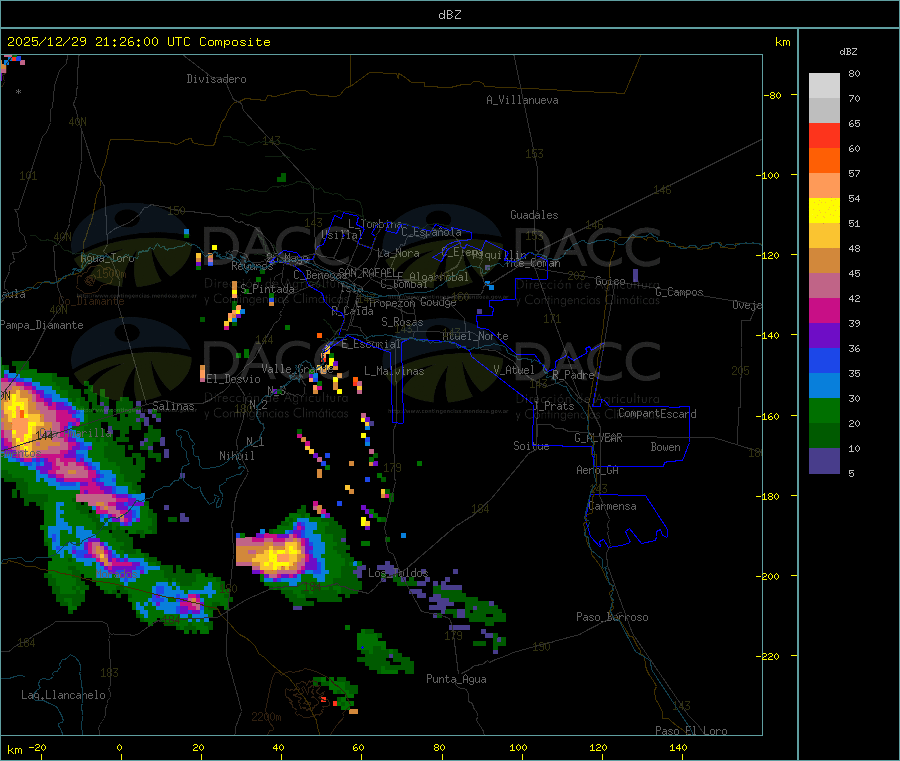This screenshot has height=761, width=900.
Task: Click the Lag.Llancanelo map label
Action: 63,695
